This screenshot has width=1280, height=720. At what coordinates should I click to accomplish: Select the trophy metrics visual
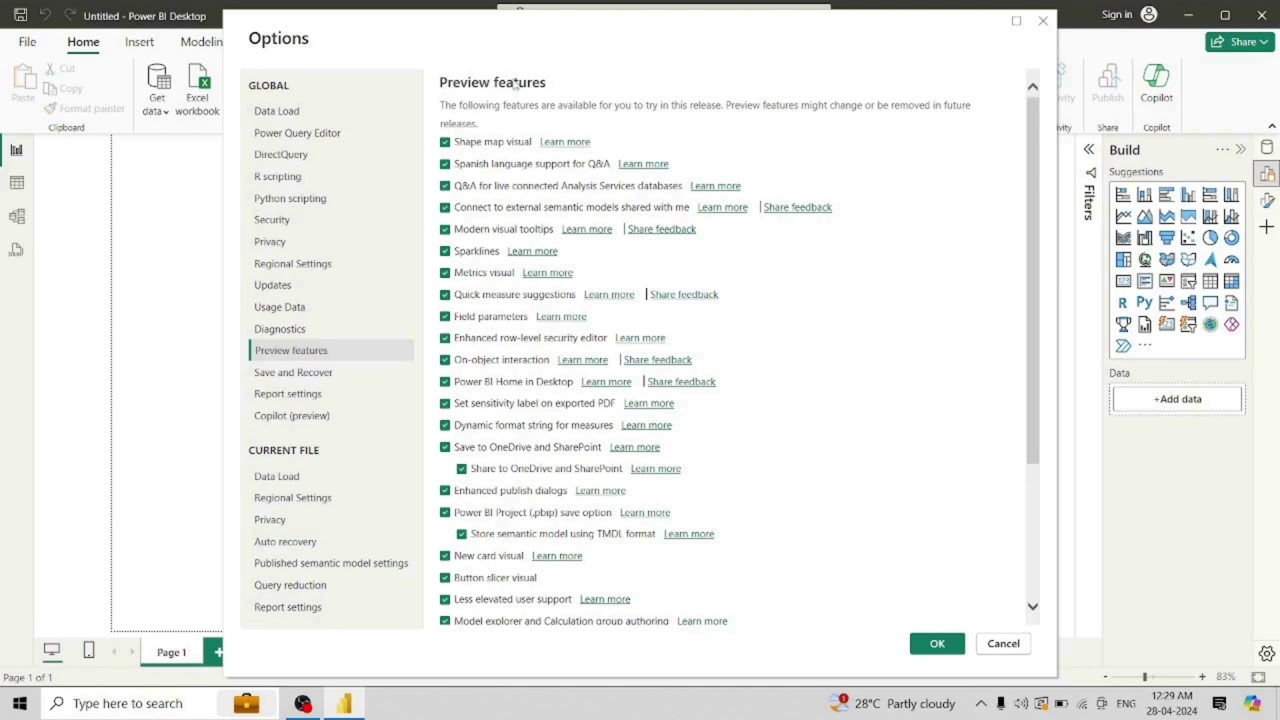coord(1123,324)
